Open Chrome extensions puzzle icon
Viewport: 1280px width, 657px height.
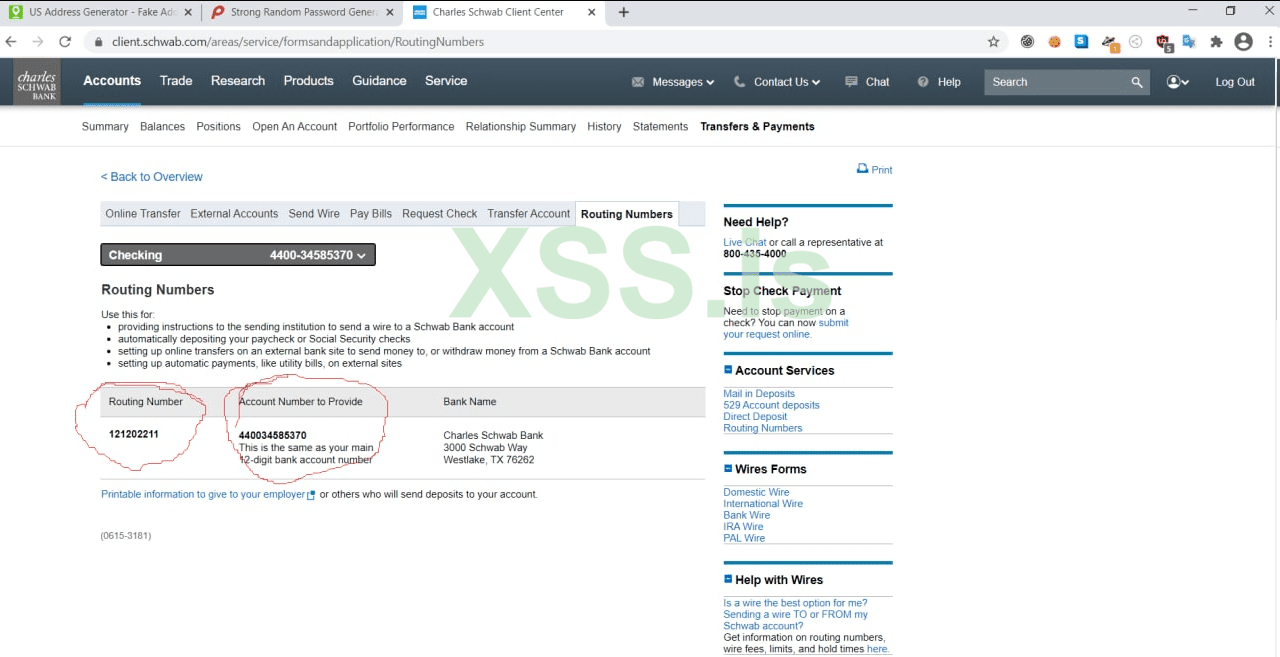[x=1216, y=42]
